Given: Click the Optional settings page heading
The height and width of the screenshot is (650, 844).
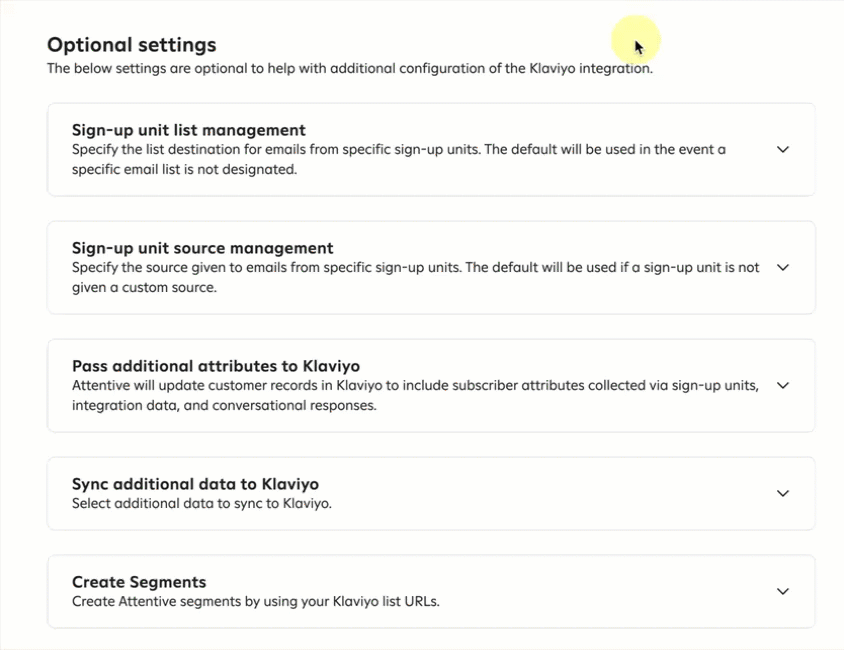Looking at the screenshot, I should [x=131, y=45].
